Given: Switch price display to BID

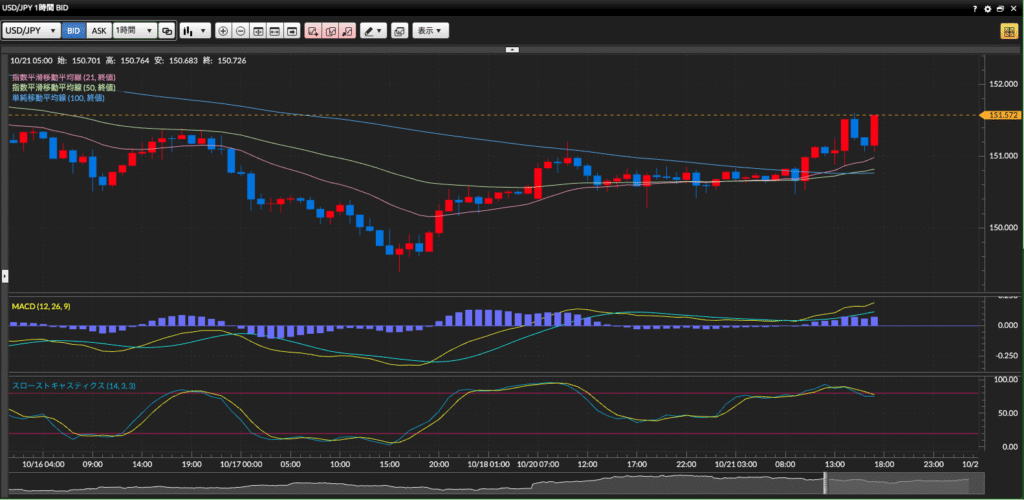Looking at the screenshot, I should (x=73, y=31).
